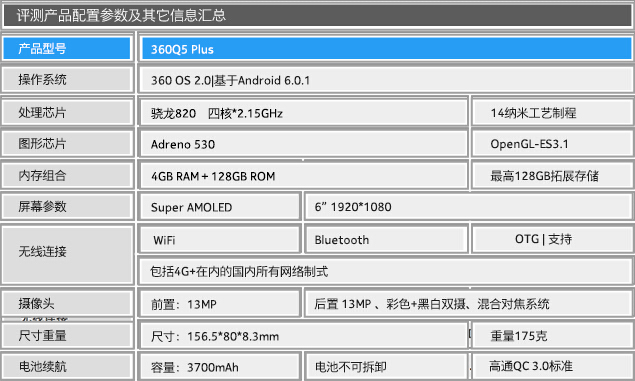Click the Adreno 530 cell
This screenshot has width=635, height=381.
pos(304,144)
